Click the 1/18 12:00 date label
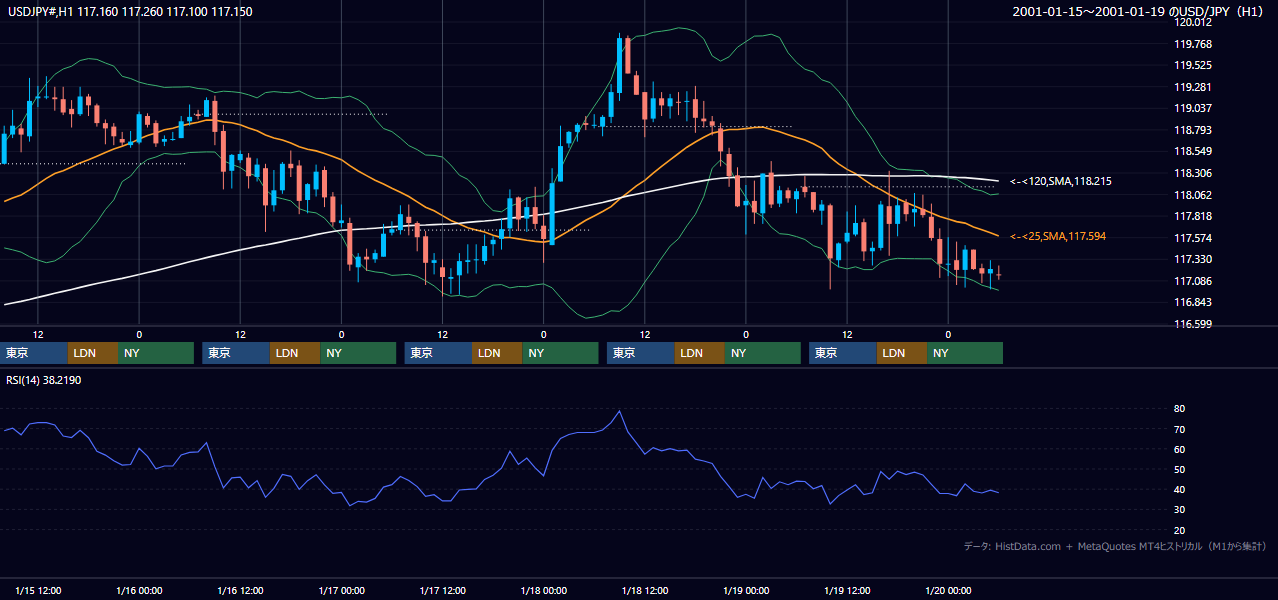Viewport: 1278px width, 600px height. [x=645, y=590]
